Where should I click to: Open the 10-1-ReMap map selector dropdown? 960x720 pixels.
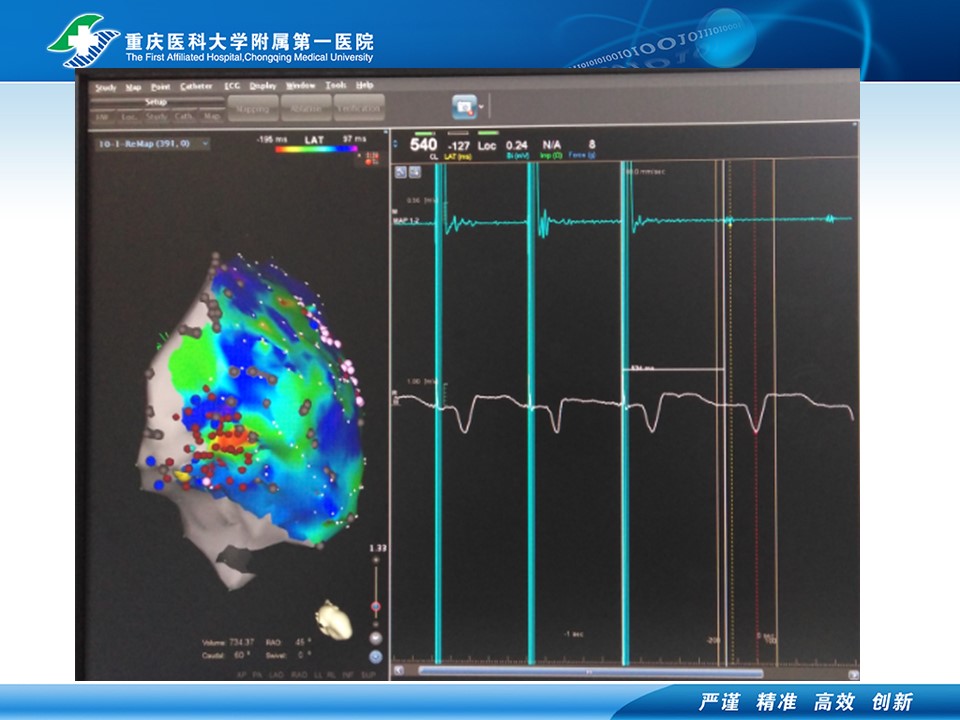tap(153, 144)
